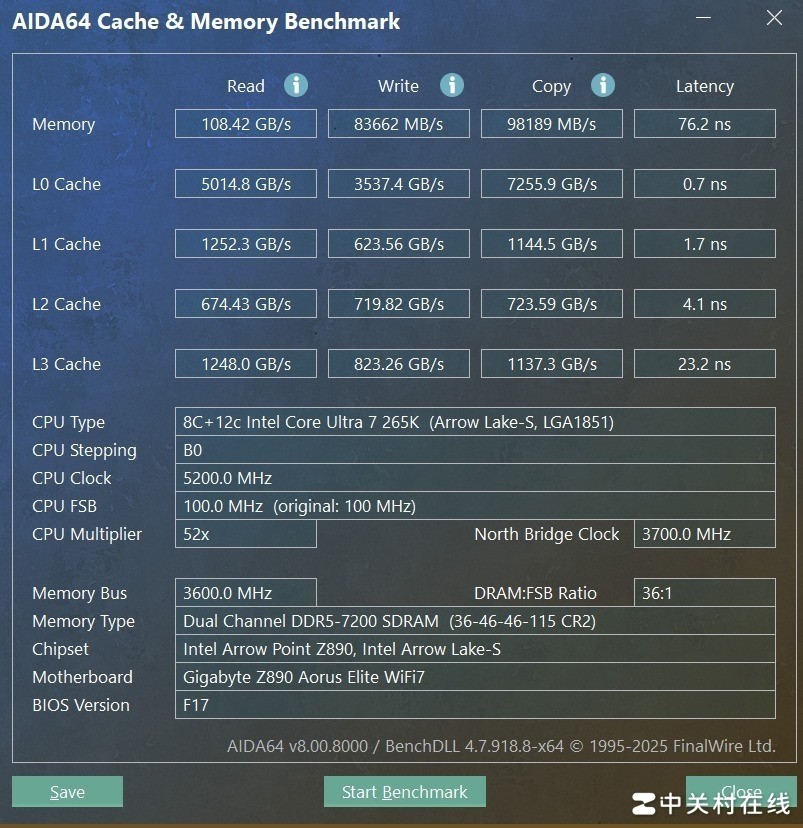Viewport: 803px width, 828px height.
Task: Select the Memory Bus field showing 3600.0 MHz
Action: 245,592
